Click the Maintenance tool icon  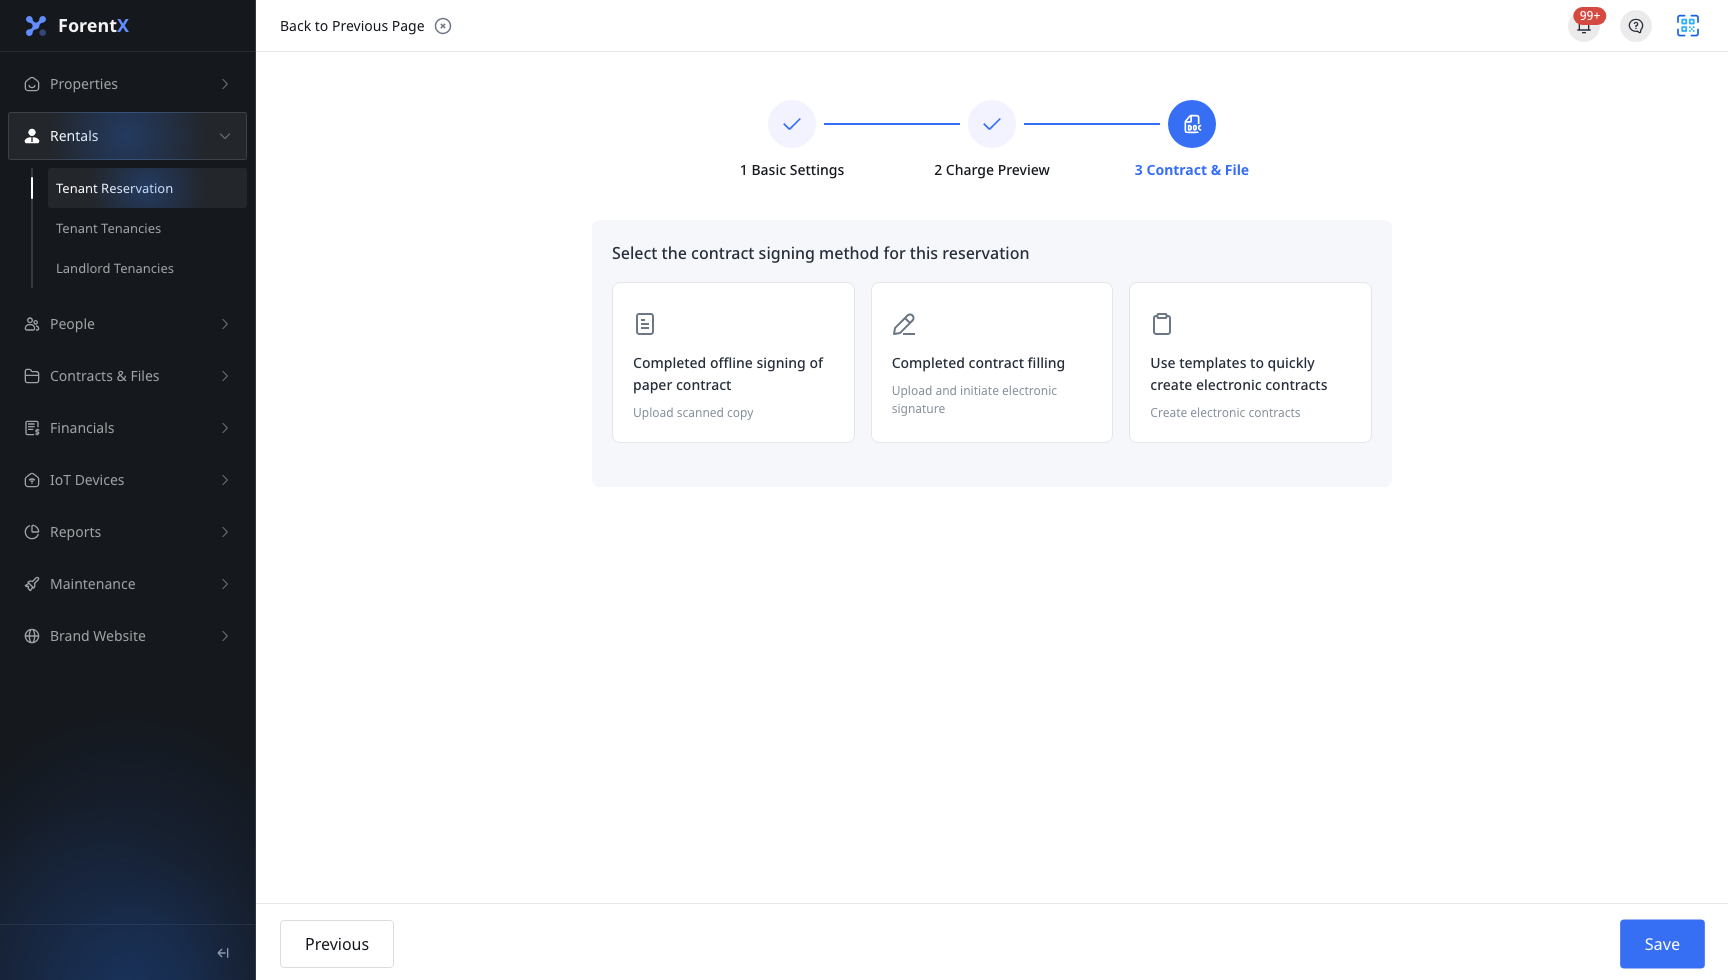32,584
